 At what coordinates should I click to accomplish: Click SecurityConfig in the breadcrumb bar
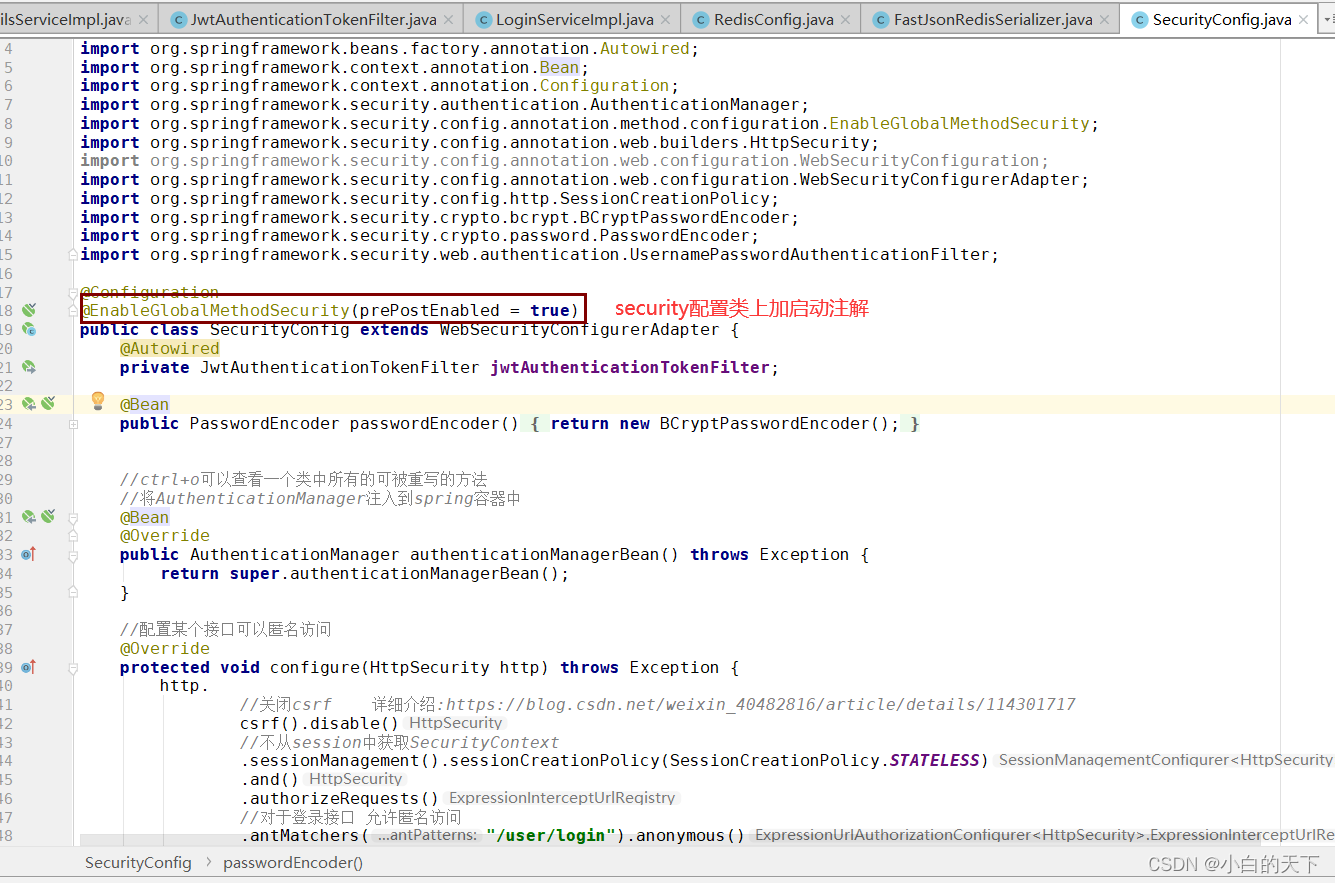(138, 862)
